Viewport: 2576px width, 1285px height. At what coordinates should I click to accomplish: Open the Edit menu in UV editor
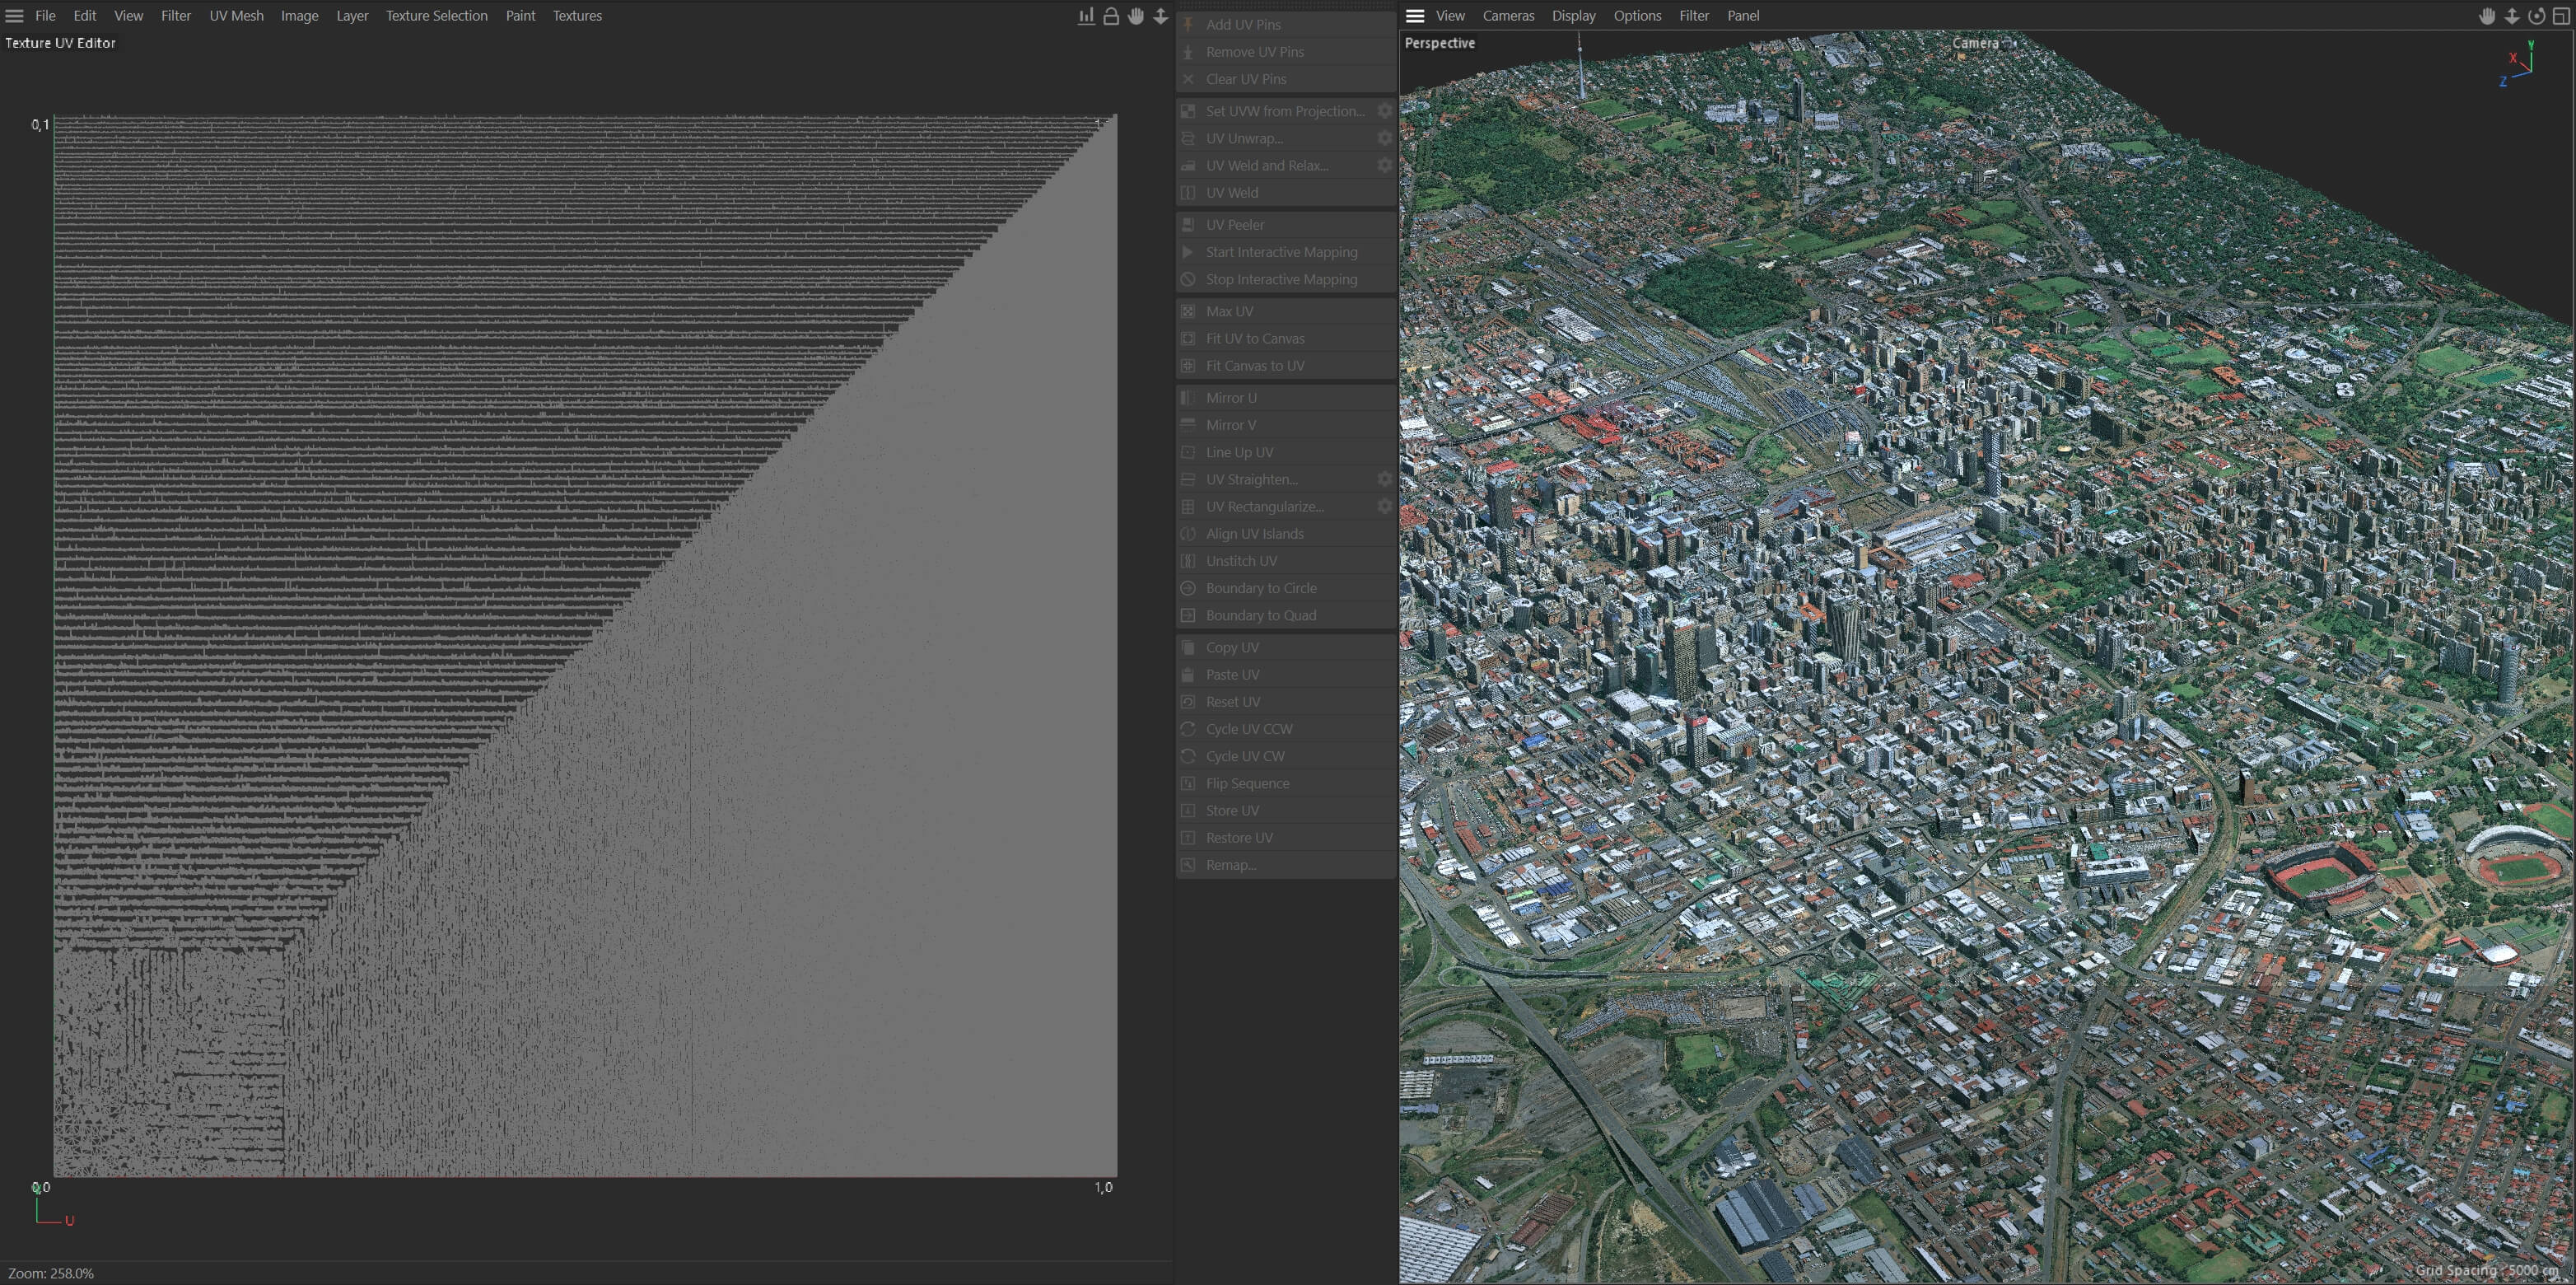click(x=85, y=16)
